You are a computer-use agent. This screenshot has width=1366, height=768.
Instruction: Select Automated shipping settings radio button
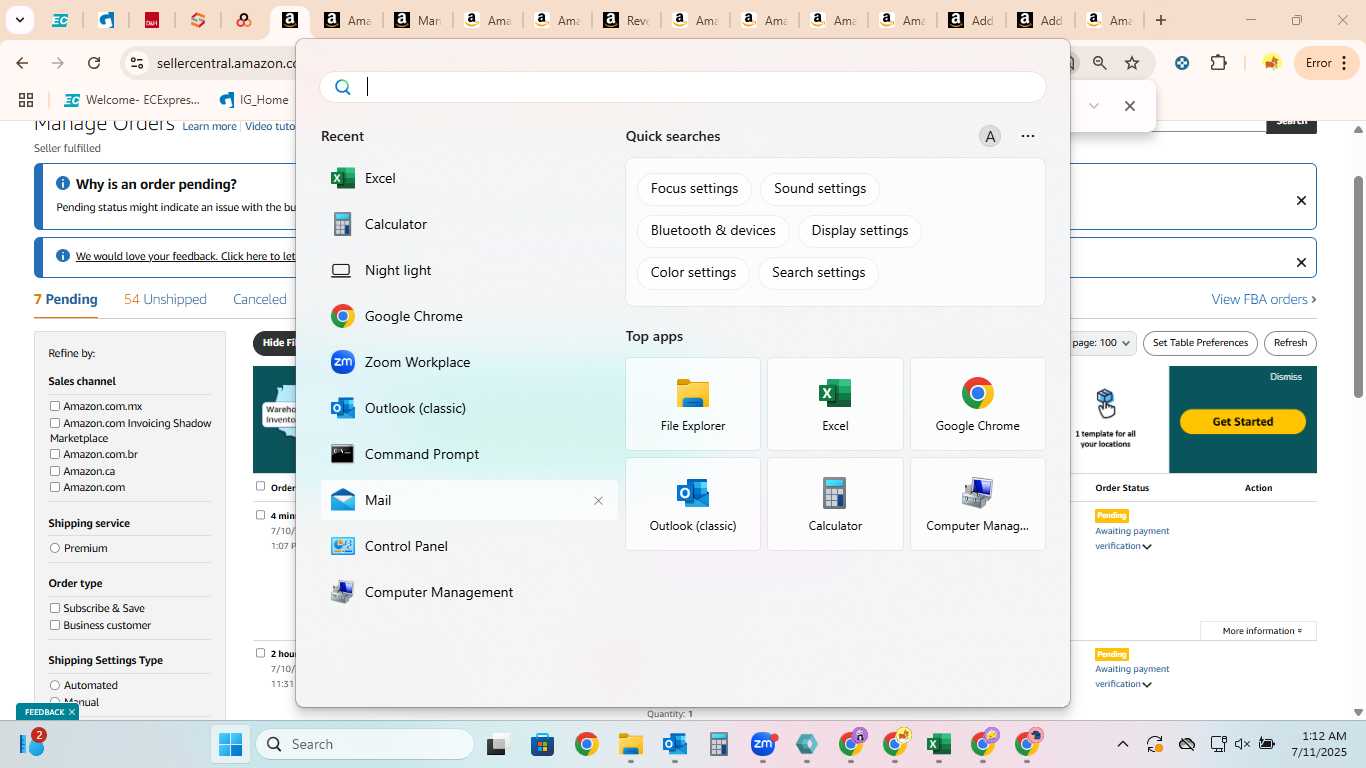coord(55,685)
